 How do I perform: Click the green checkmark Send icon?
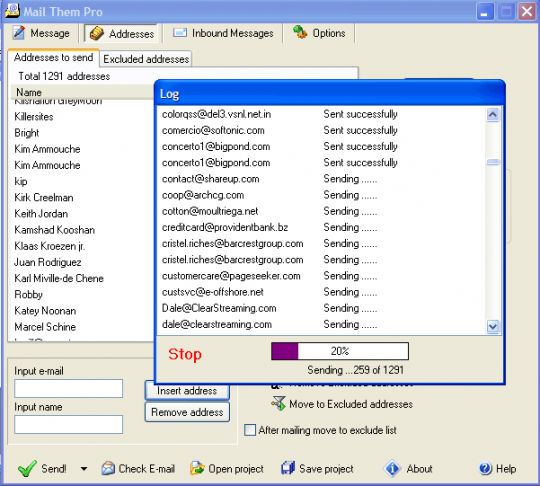pos(27,468)
